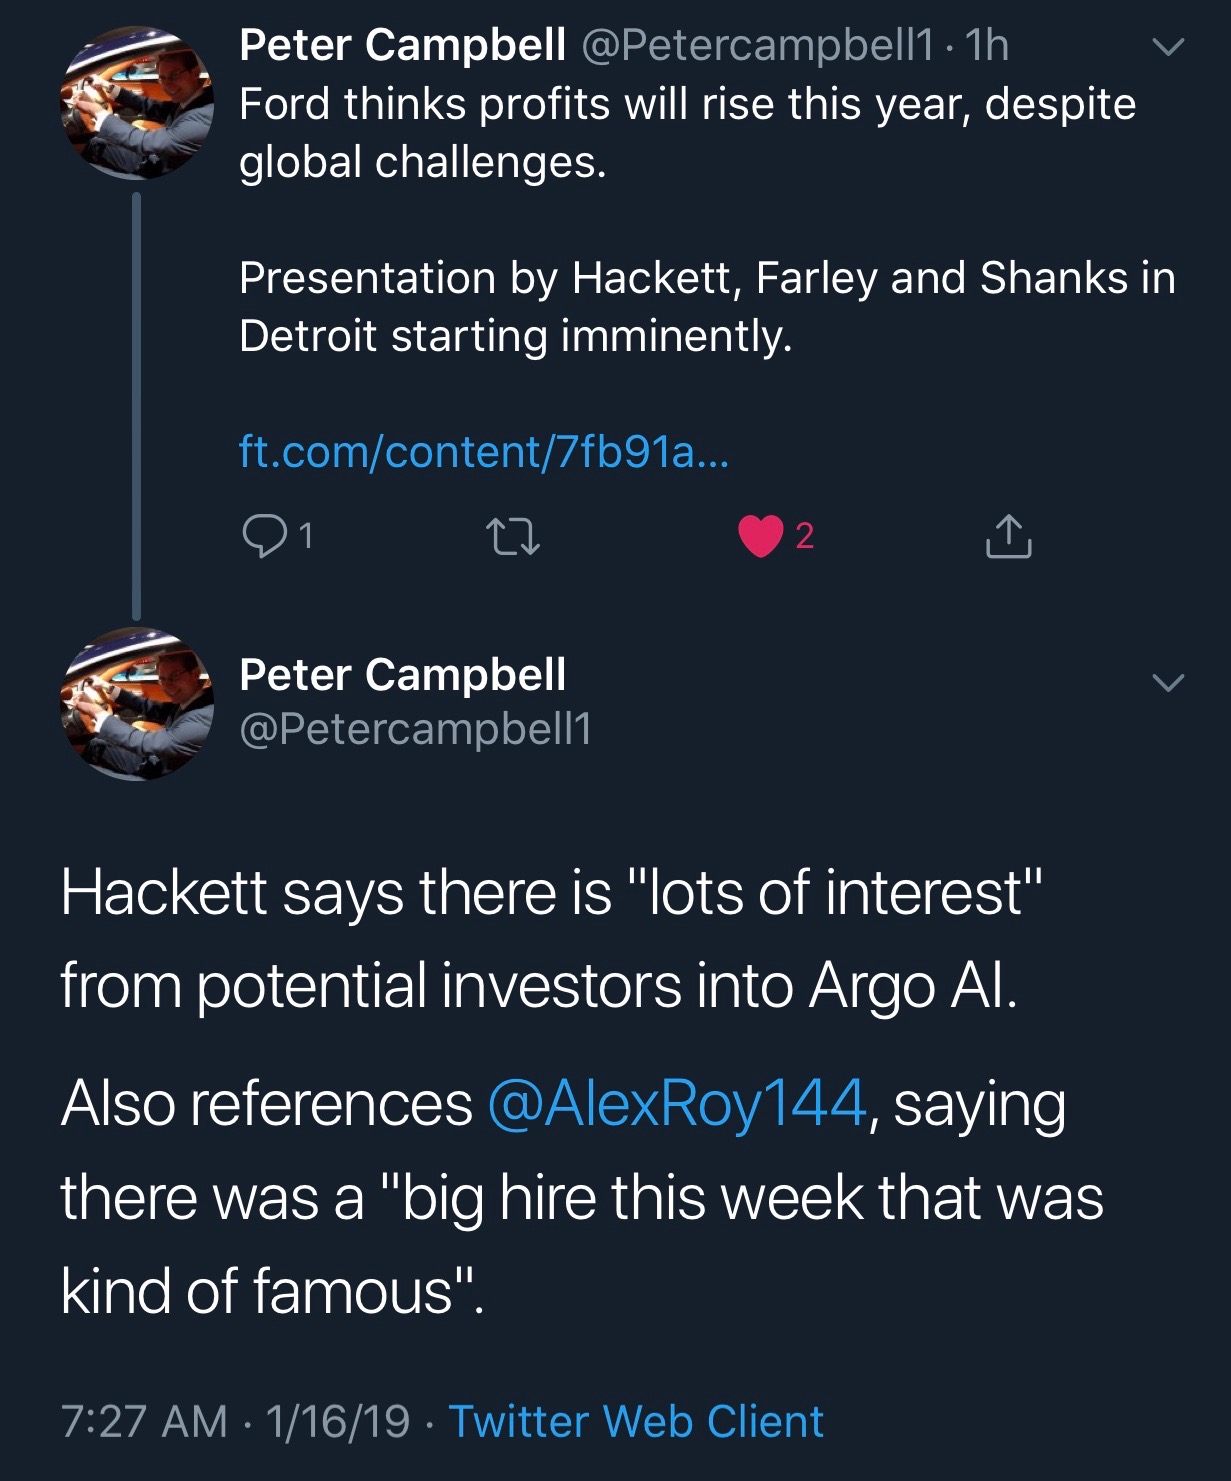1231x1481 pixels.
Task: Click the 7:27 AM 1/16/19 timestamp
Action: pyautogui.click(x=235, y=1421)
